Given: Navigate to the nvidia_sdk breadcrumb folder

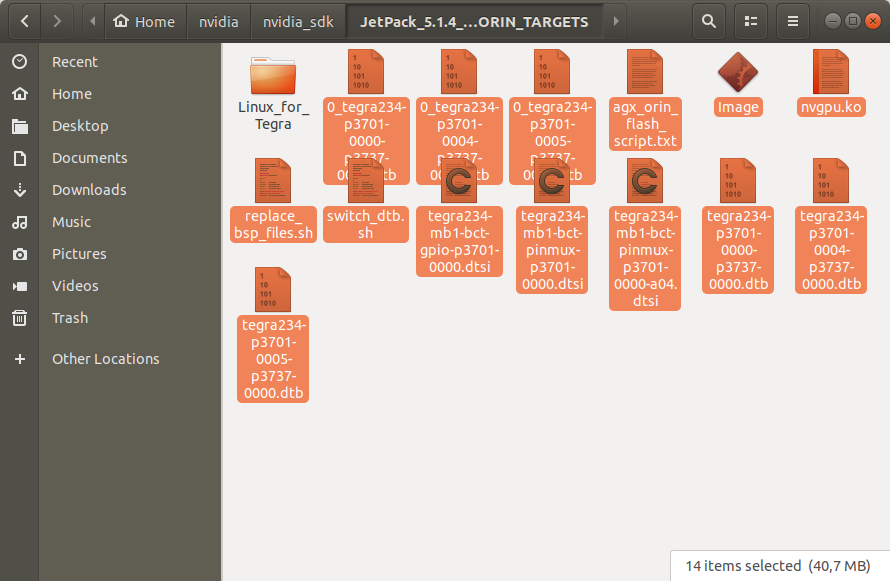Looking at the screenshot, I should coord(298,22).
